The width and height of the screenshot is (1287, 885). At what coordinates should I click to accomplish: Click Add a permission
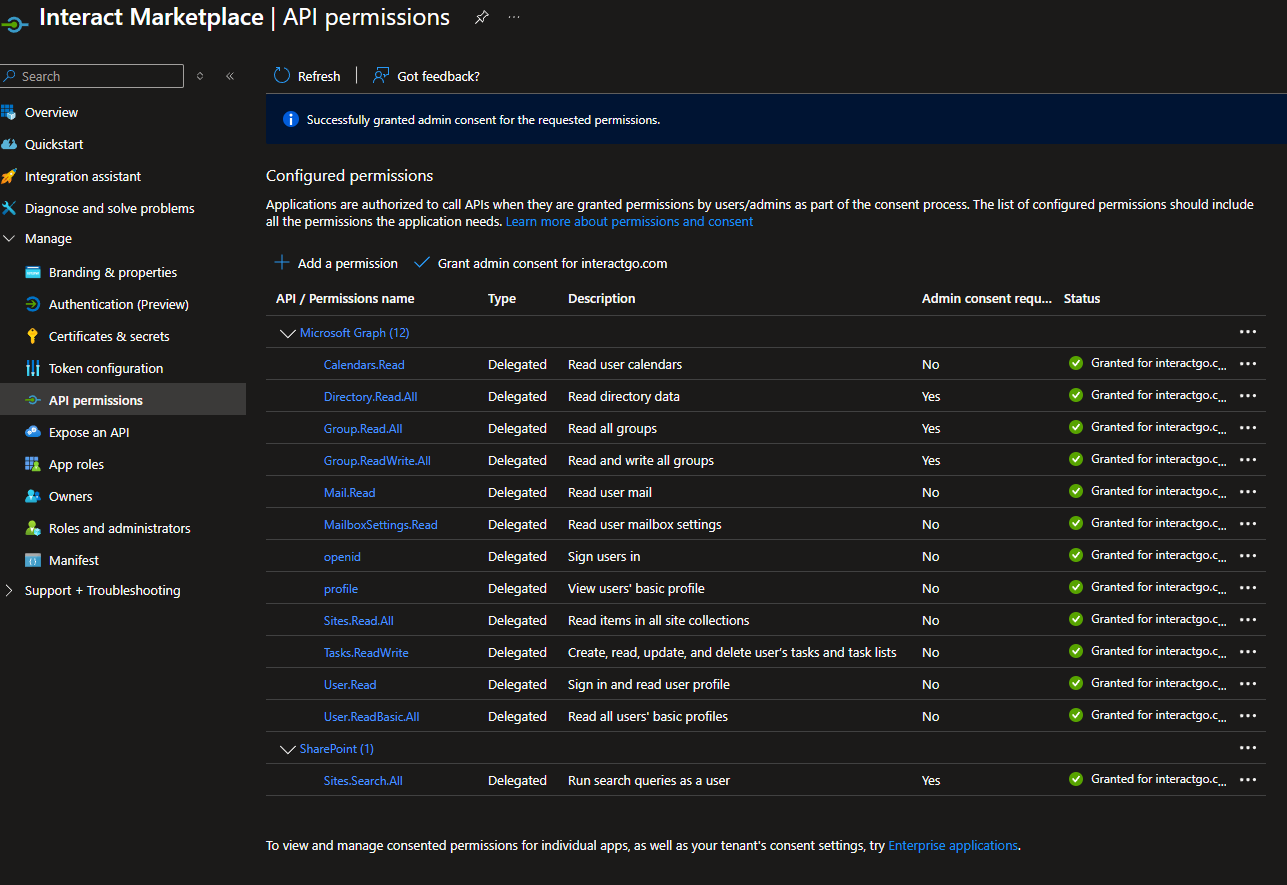[336, 263]
